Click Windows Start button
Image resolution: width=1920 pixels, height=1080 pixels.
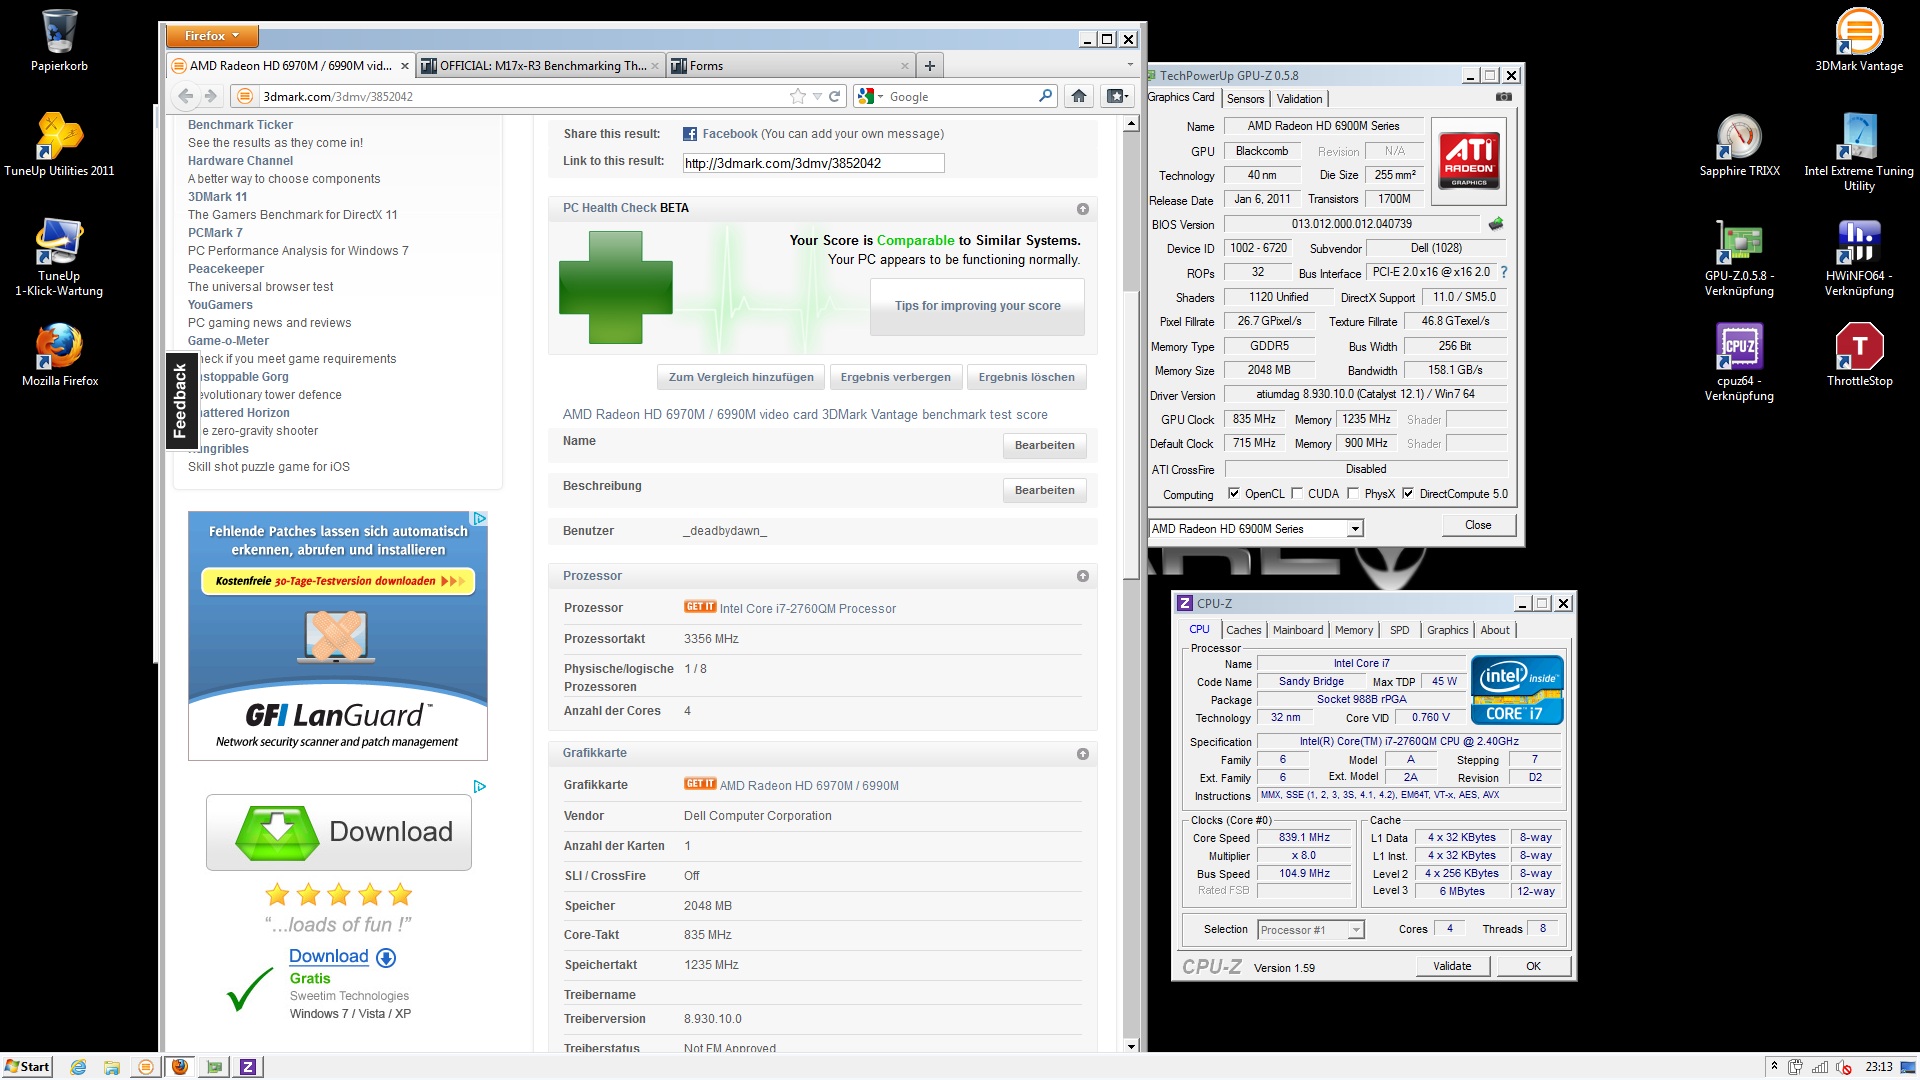(27, 1067)
